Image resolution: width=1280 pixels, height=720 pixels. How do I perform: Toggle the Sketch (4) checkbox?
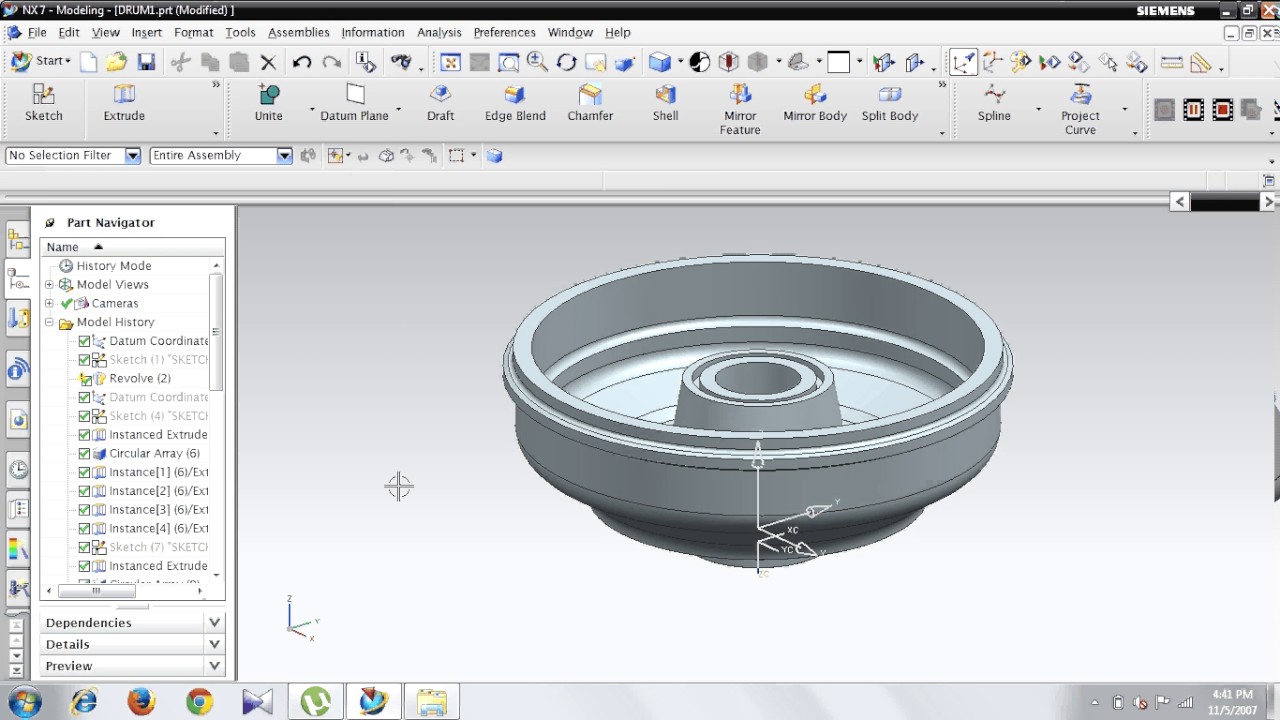tap(85, 416)
